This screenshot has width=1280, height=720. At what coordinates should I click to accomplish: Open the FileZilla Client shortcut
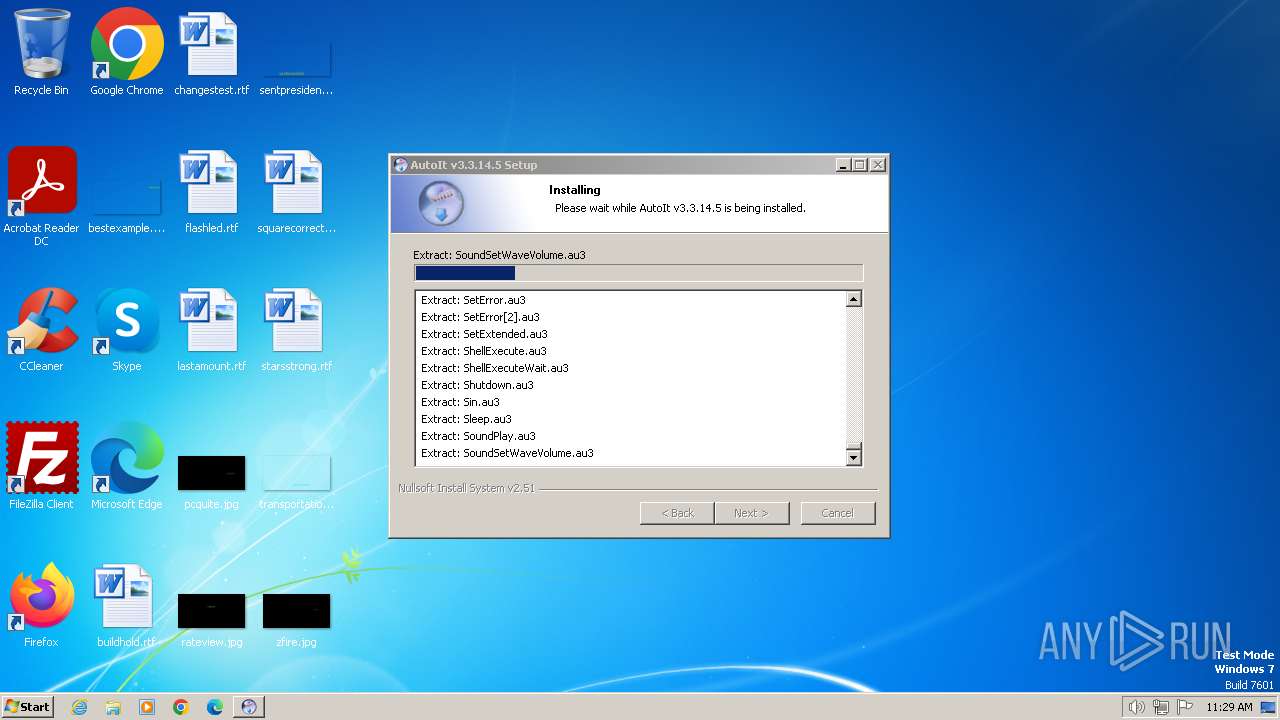tap(41, 468)
